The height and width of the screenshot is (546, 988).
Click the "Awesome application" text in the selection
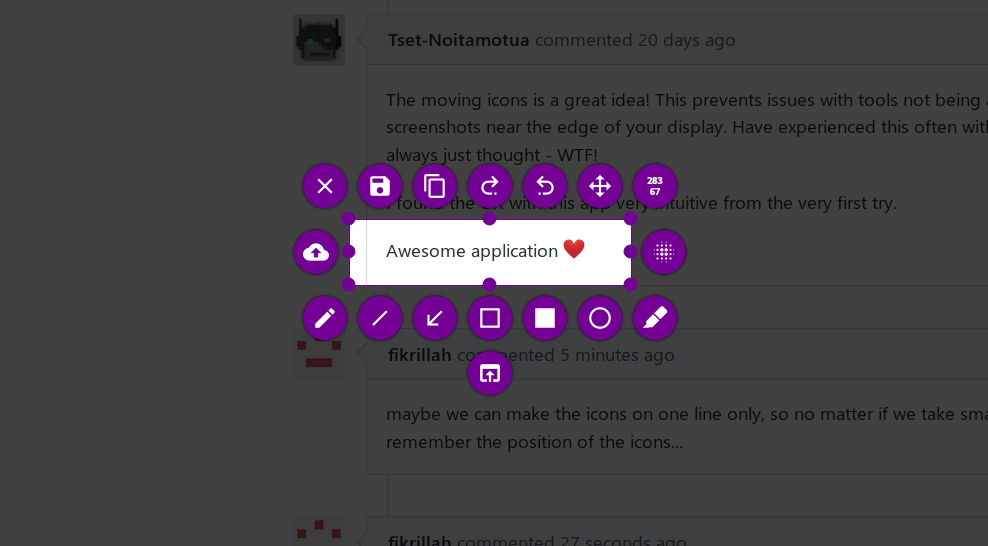coord(472,251)
